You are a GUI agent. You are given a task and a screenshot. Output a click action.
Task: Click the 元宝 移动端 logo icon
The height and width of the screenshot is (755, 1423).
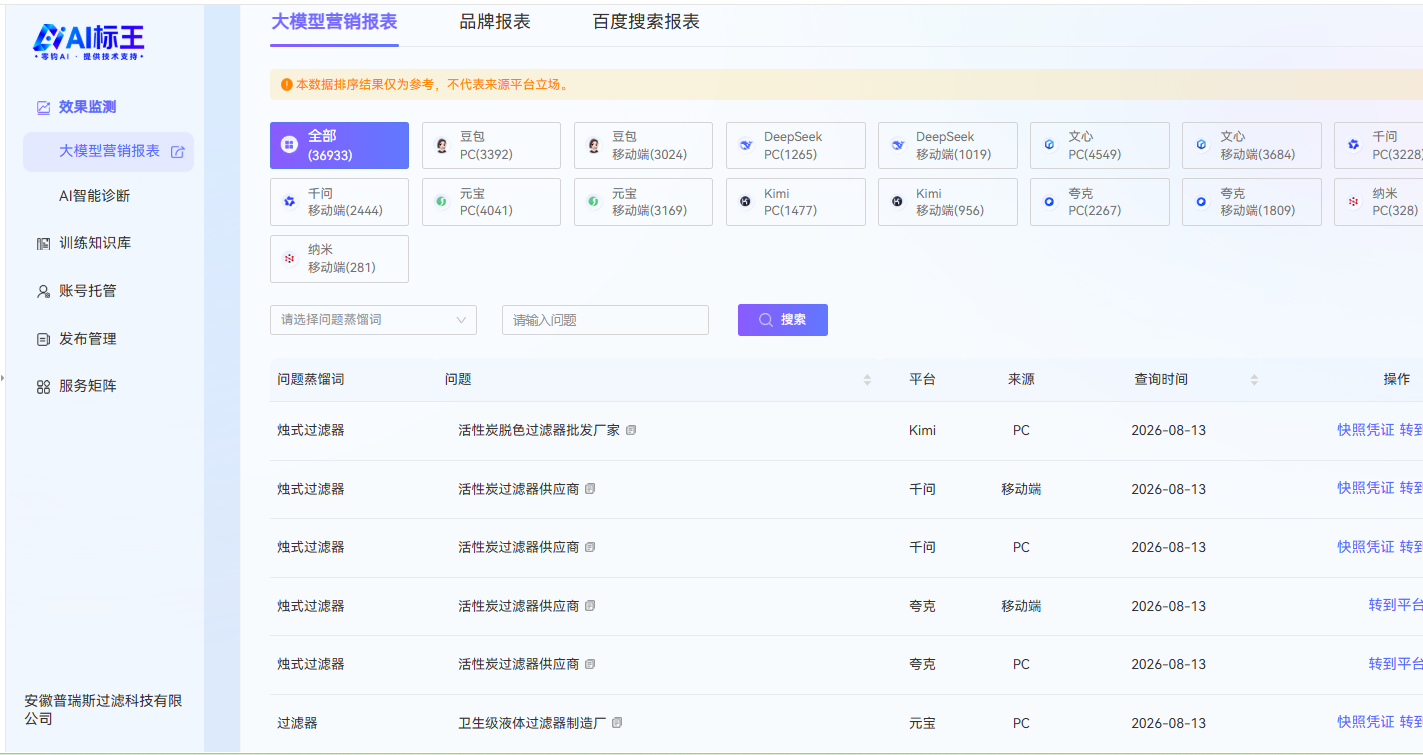593,202
